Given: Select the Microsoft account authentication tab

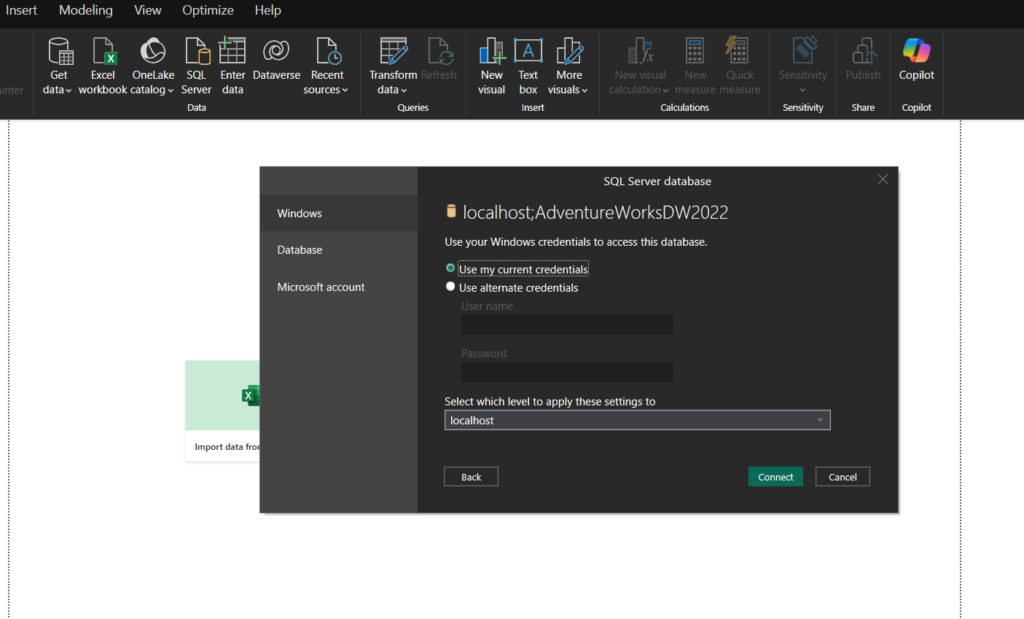Looking at the screenshot, I should tap(338, 287).
